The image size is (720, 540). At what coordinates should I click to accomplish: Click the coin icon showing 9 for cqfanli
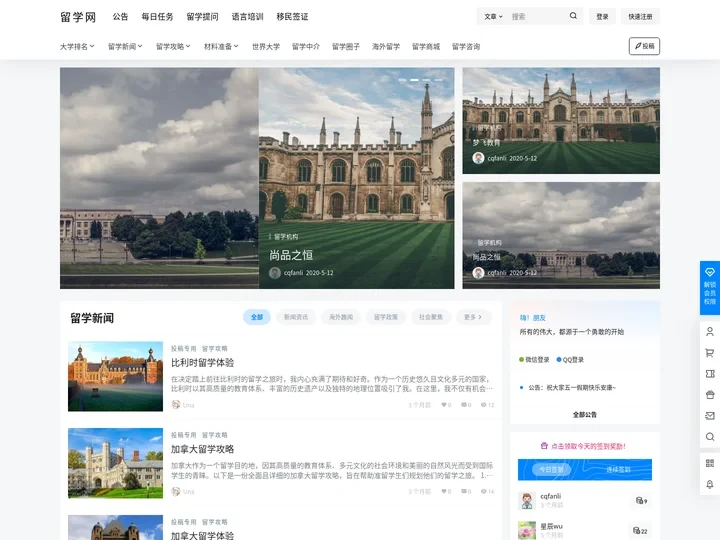(x=639, y=501)
